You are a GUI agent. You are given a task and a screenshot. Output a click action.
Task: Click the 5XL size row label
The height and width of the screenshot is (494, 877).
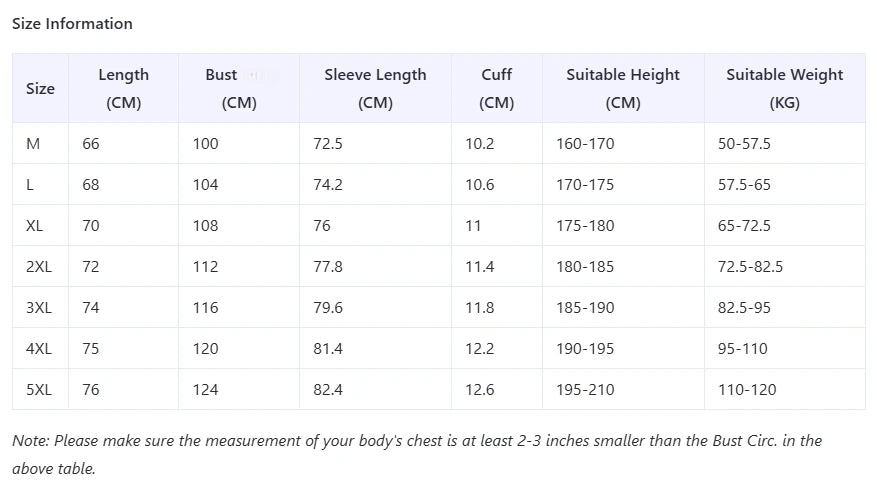point(39,389)
